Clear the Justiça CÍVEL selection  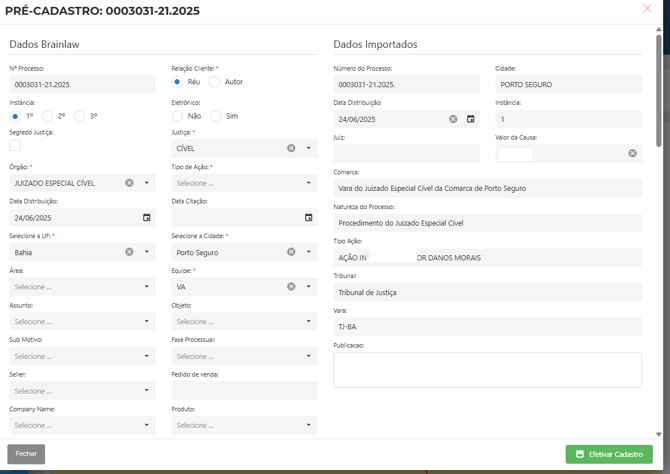click(x=291, y=148)
